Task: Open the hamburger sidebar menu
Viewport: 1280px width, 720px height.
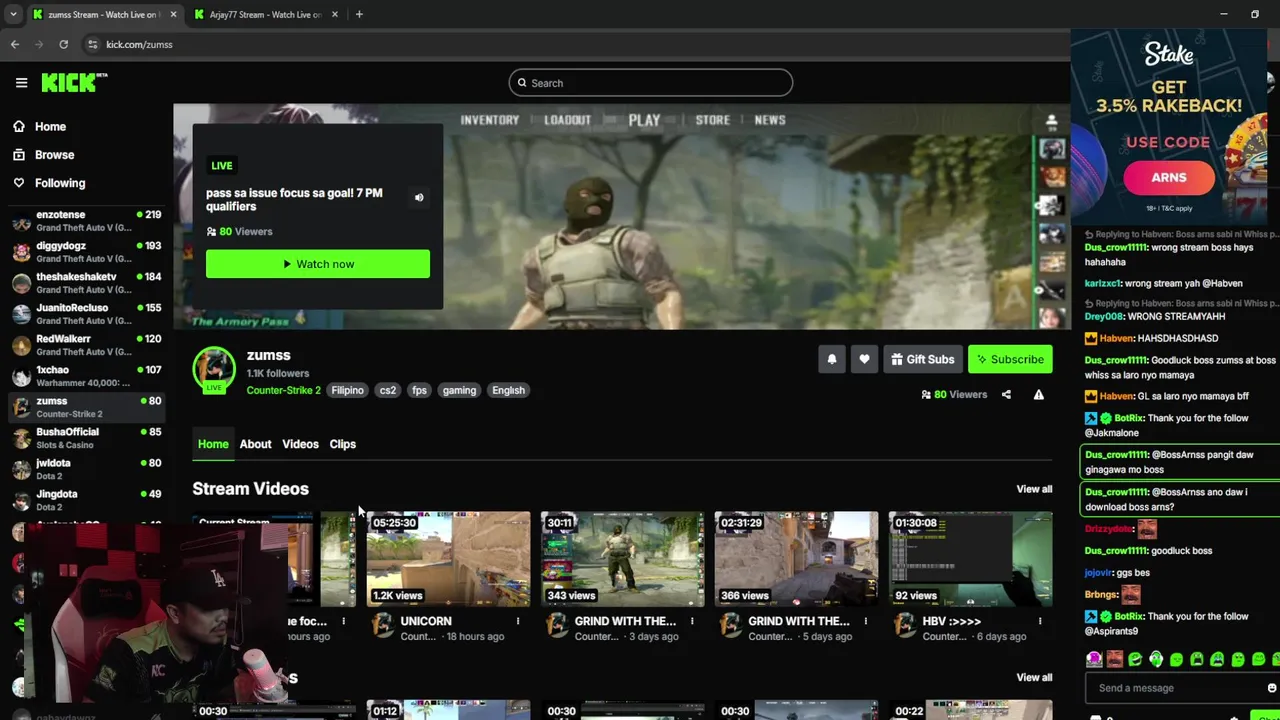Action: pyautogui.click(x=21, y=83)
